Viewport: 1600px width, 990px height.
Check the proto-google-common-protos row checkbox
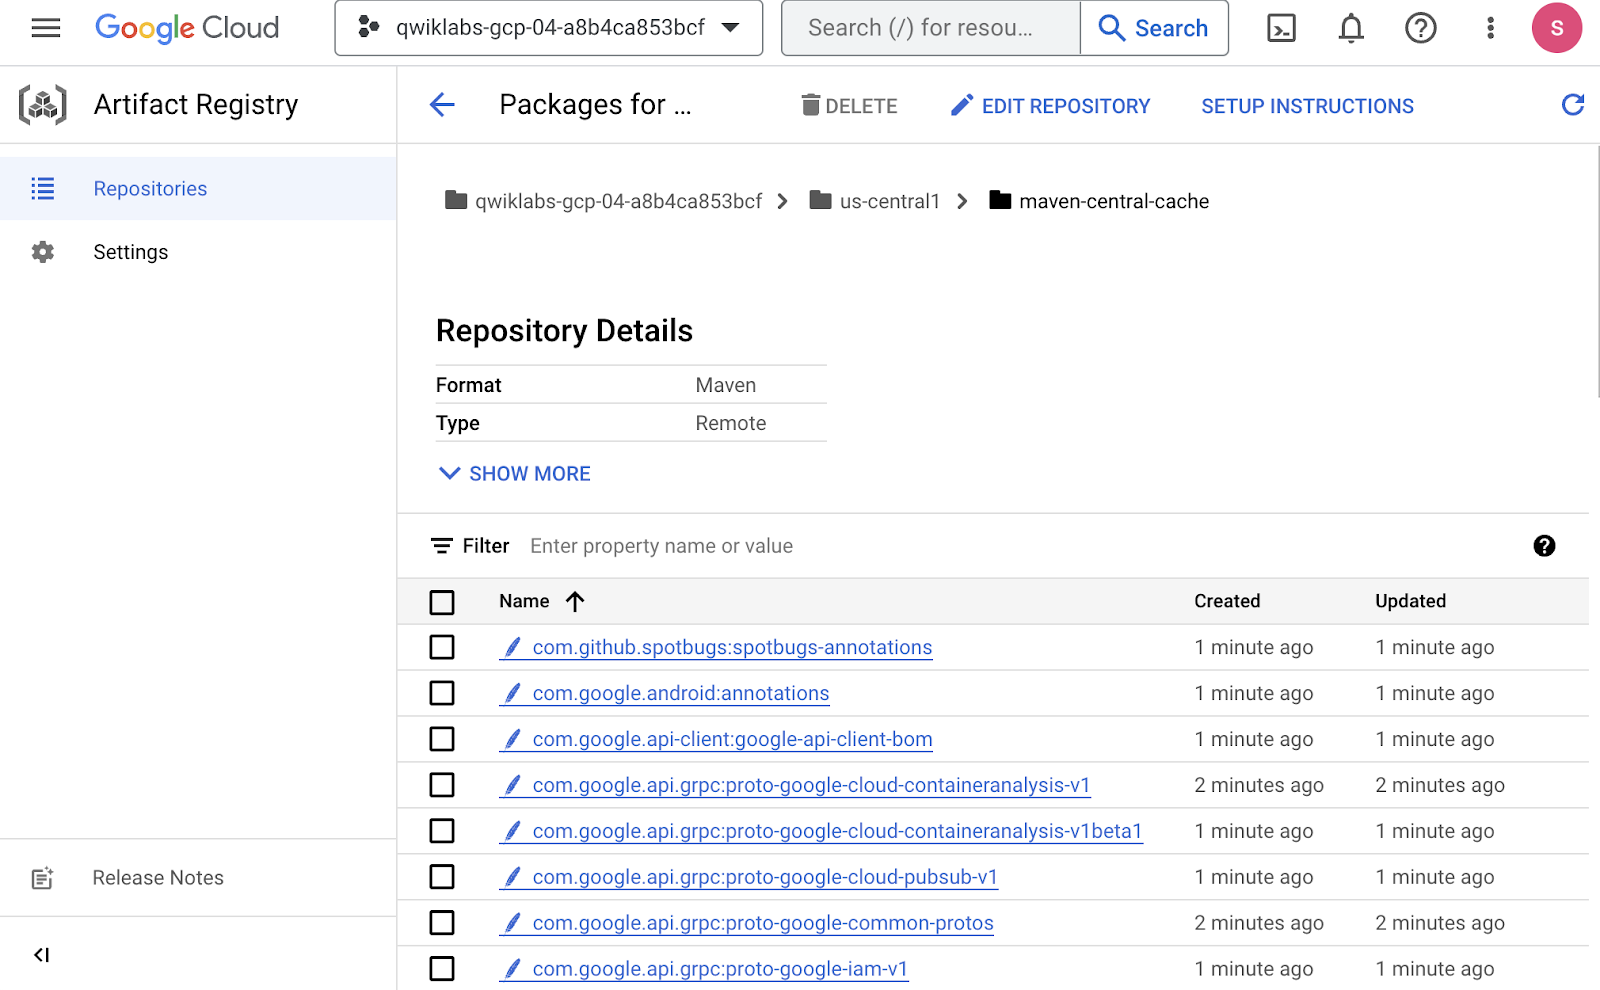pos(442,923)
